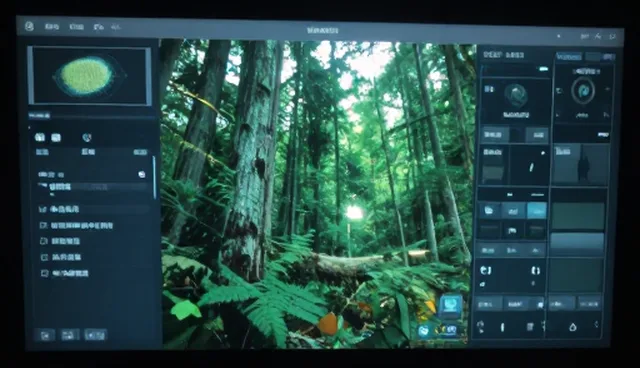This screenshot has height=368, width=640.
Task: Select the highlighted first row in the left list
Action: coord(92,187)
